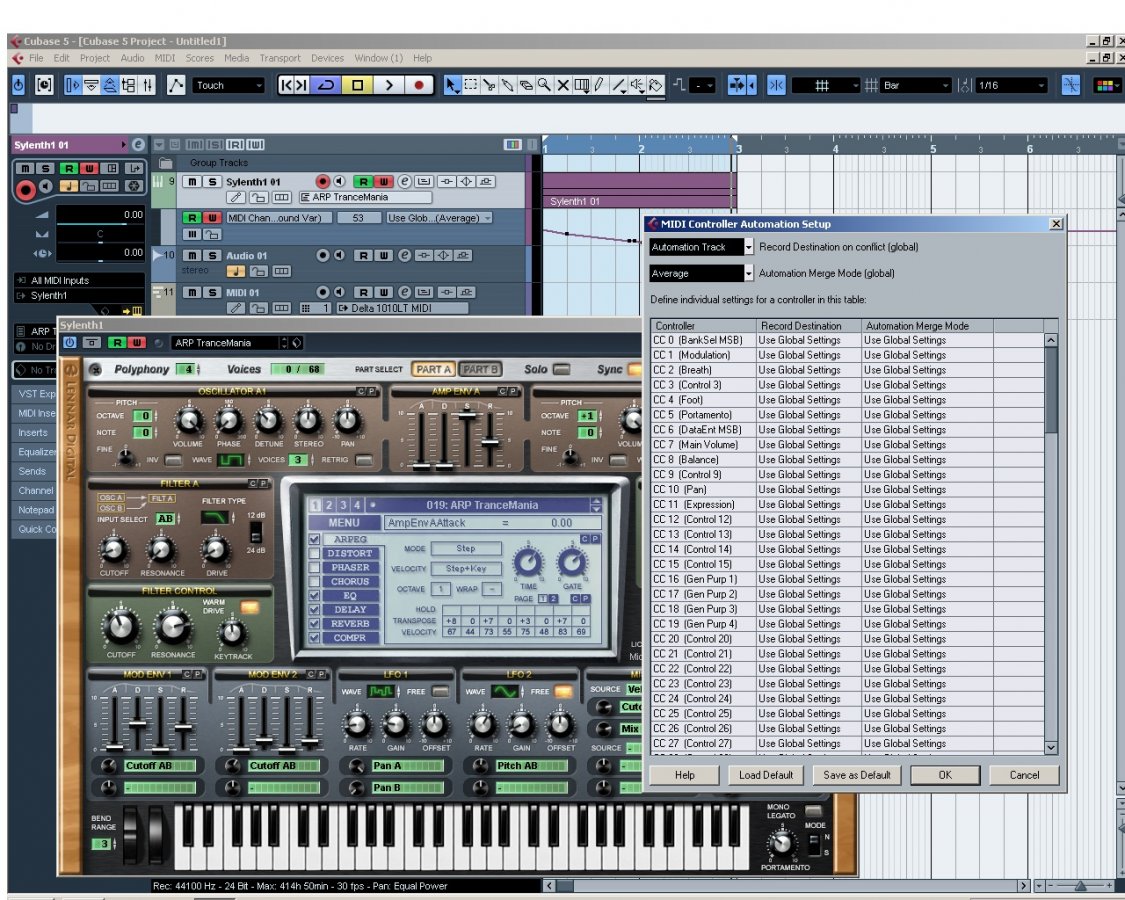
Task: Open the MIDI menu
Action: tap(164, 58)
